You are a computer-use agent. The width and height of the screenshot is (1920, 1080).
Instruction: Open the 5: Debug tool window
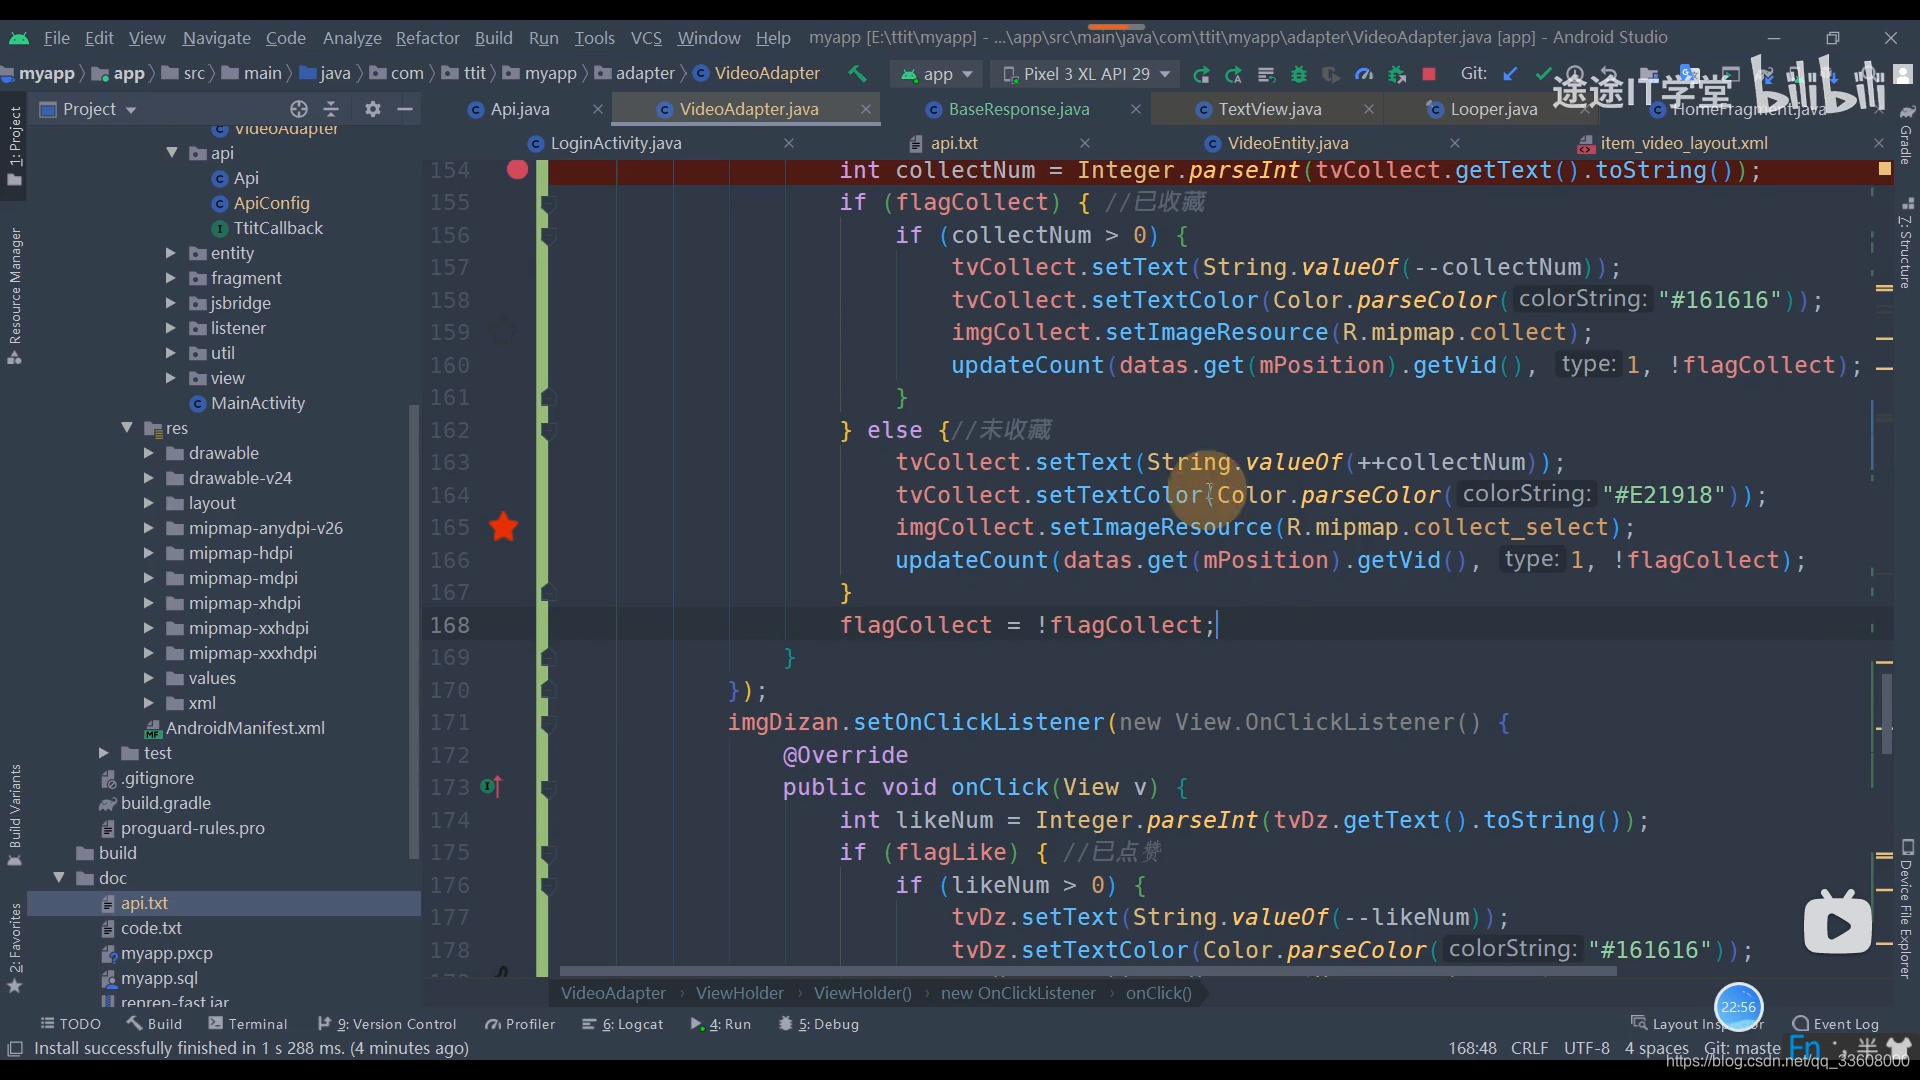point(819,1024)
